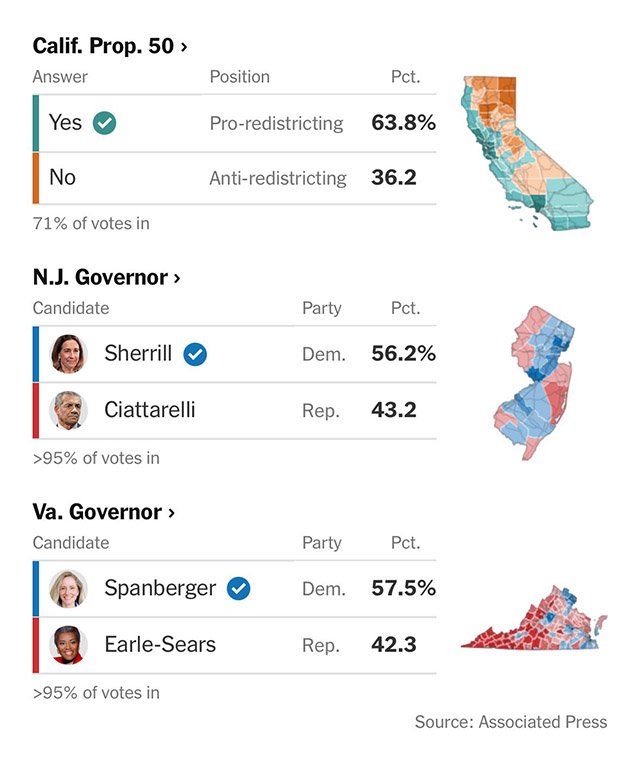
Task: Click the California county results map
Action: point(526,153)
